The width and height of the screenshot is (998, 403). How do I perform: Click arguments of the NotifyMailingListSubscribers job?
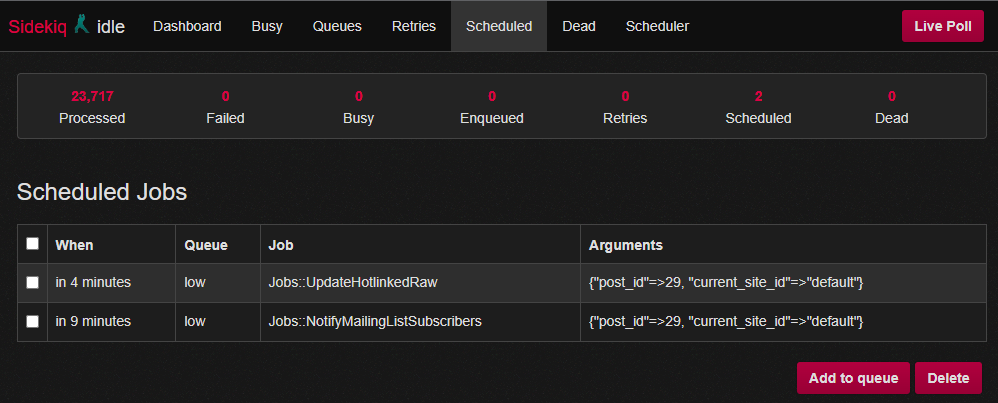[726, 322]
